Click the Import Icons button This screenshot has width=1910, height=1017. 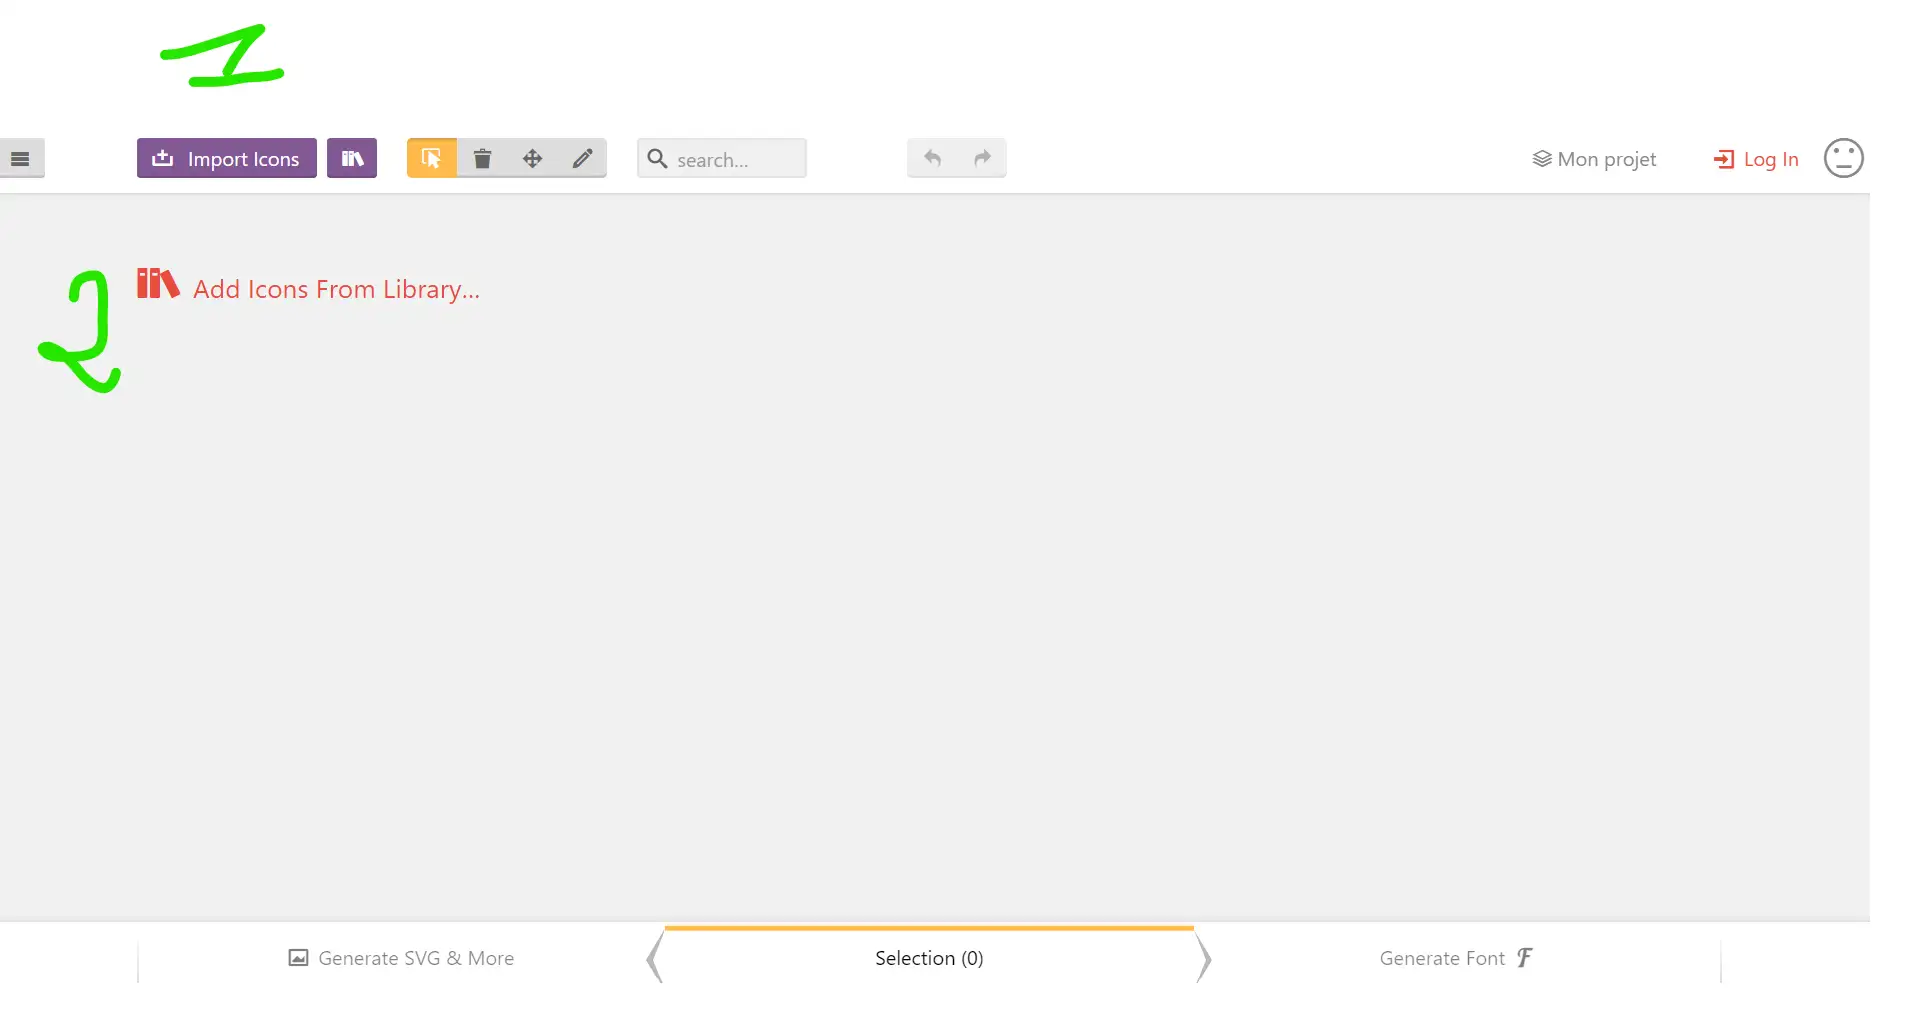[227, 159]
